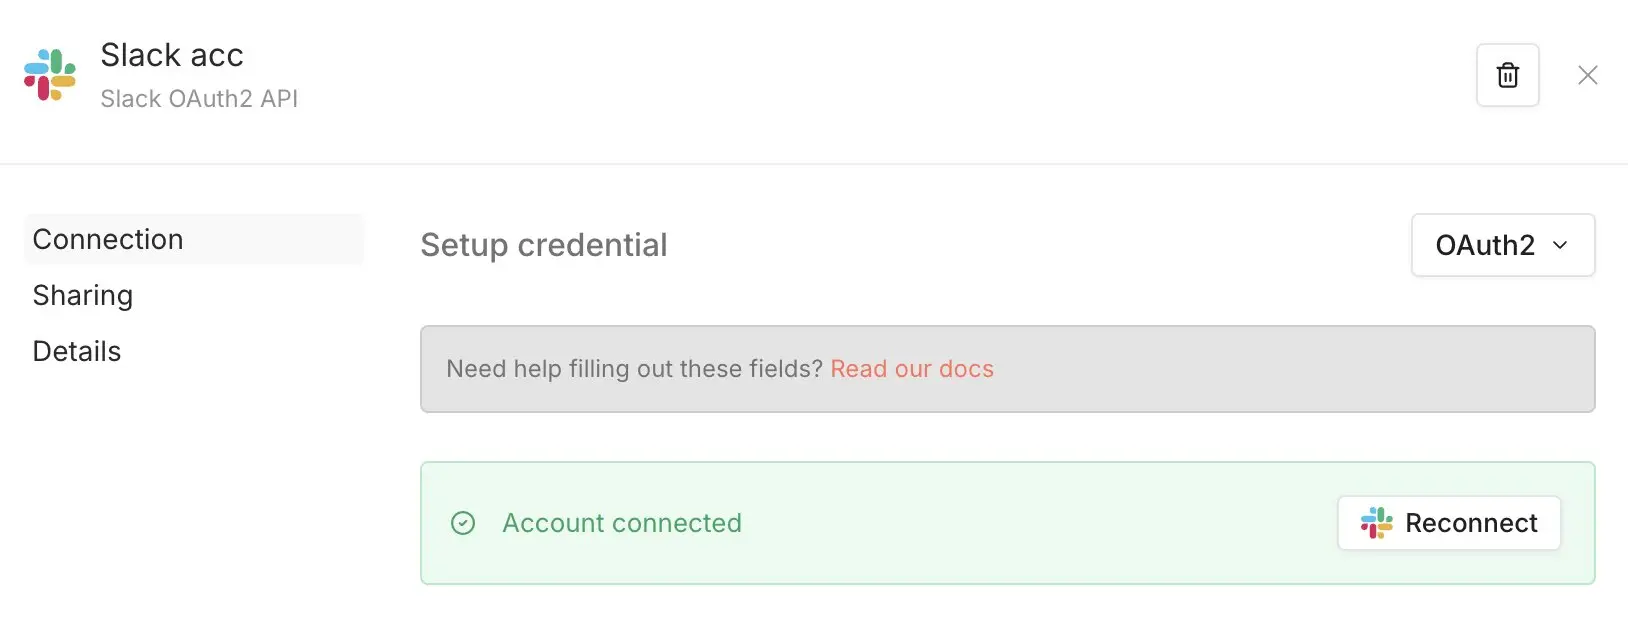
Task: Follow the 'Read our docs' link
Action: point(912,369)
